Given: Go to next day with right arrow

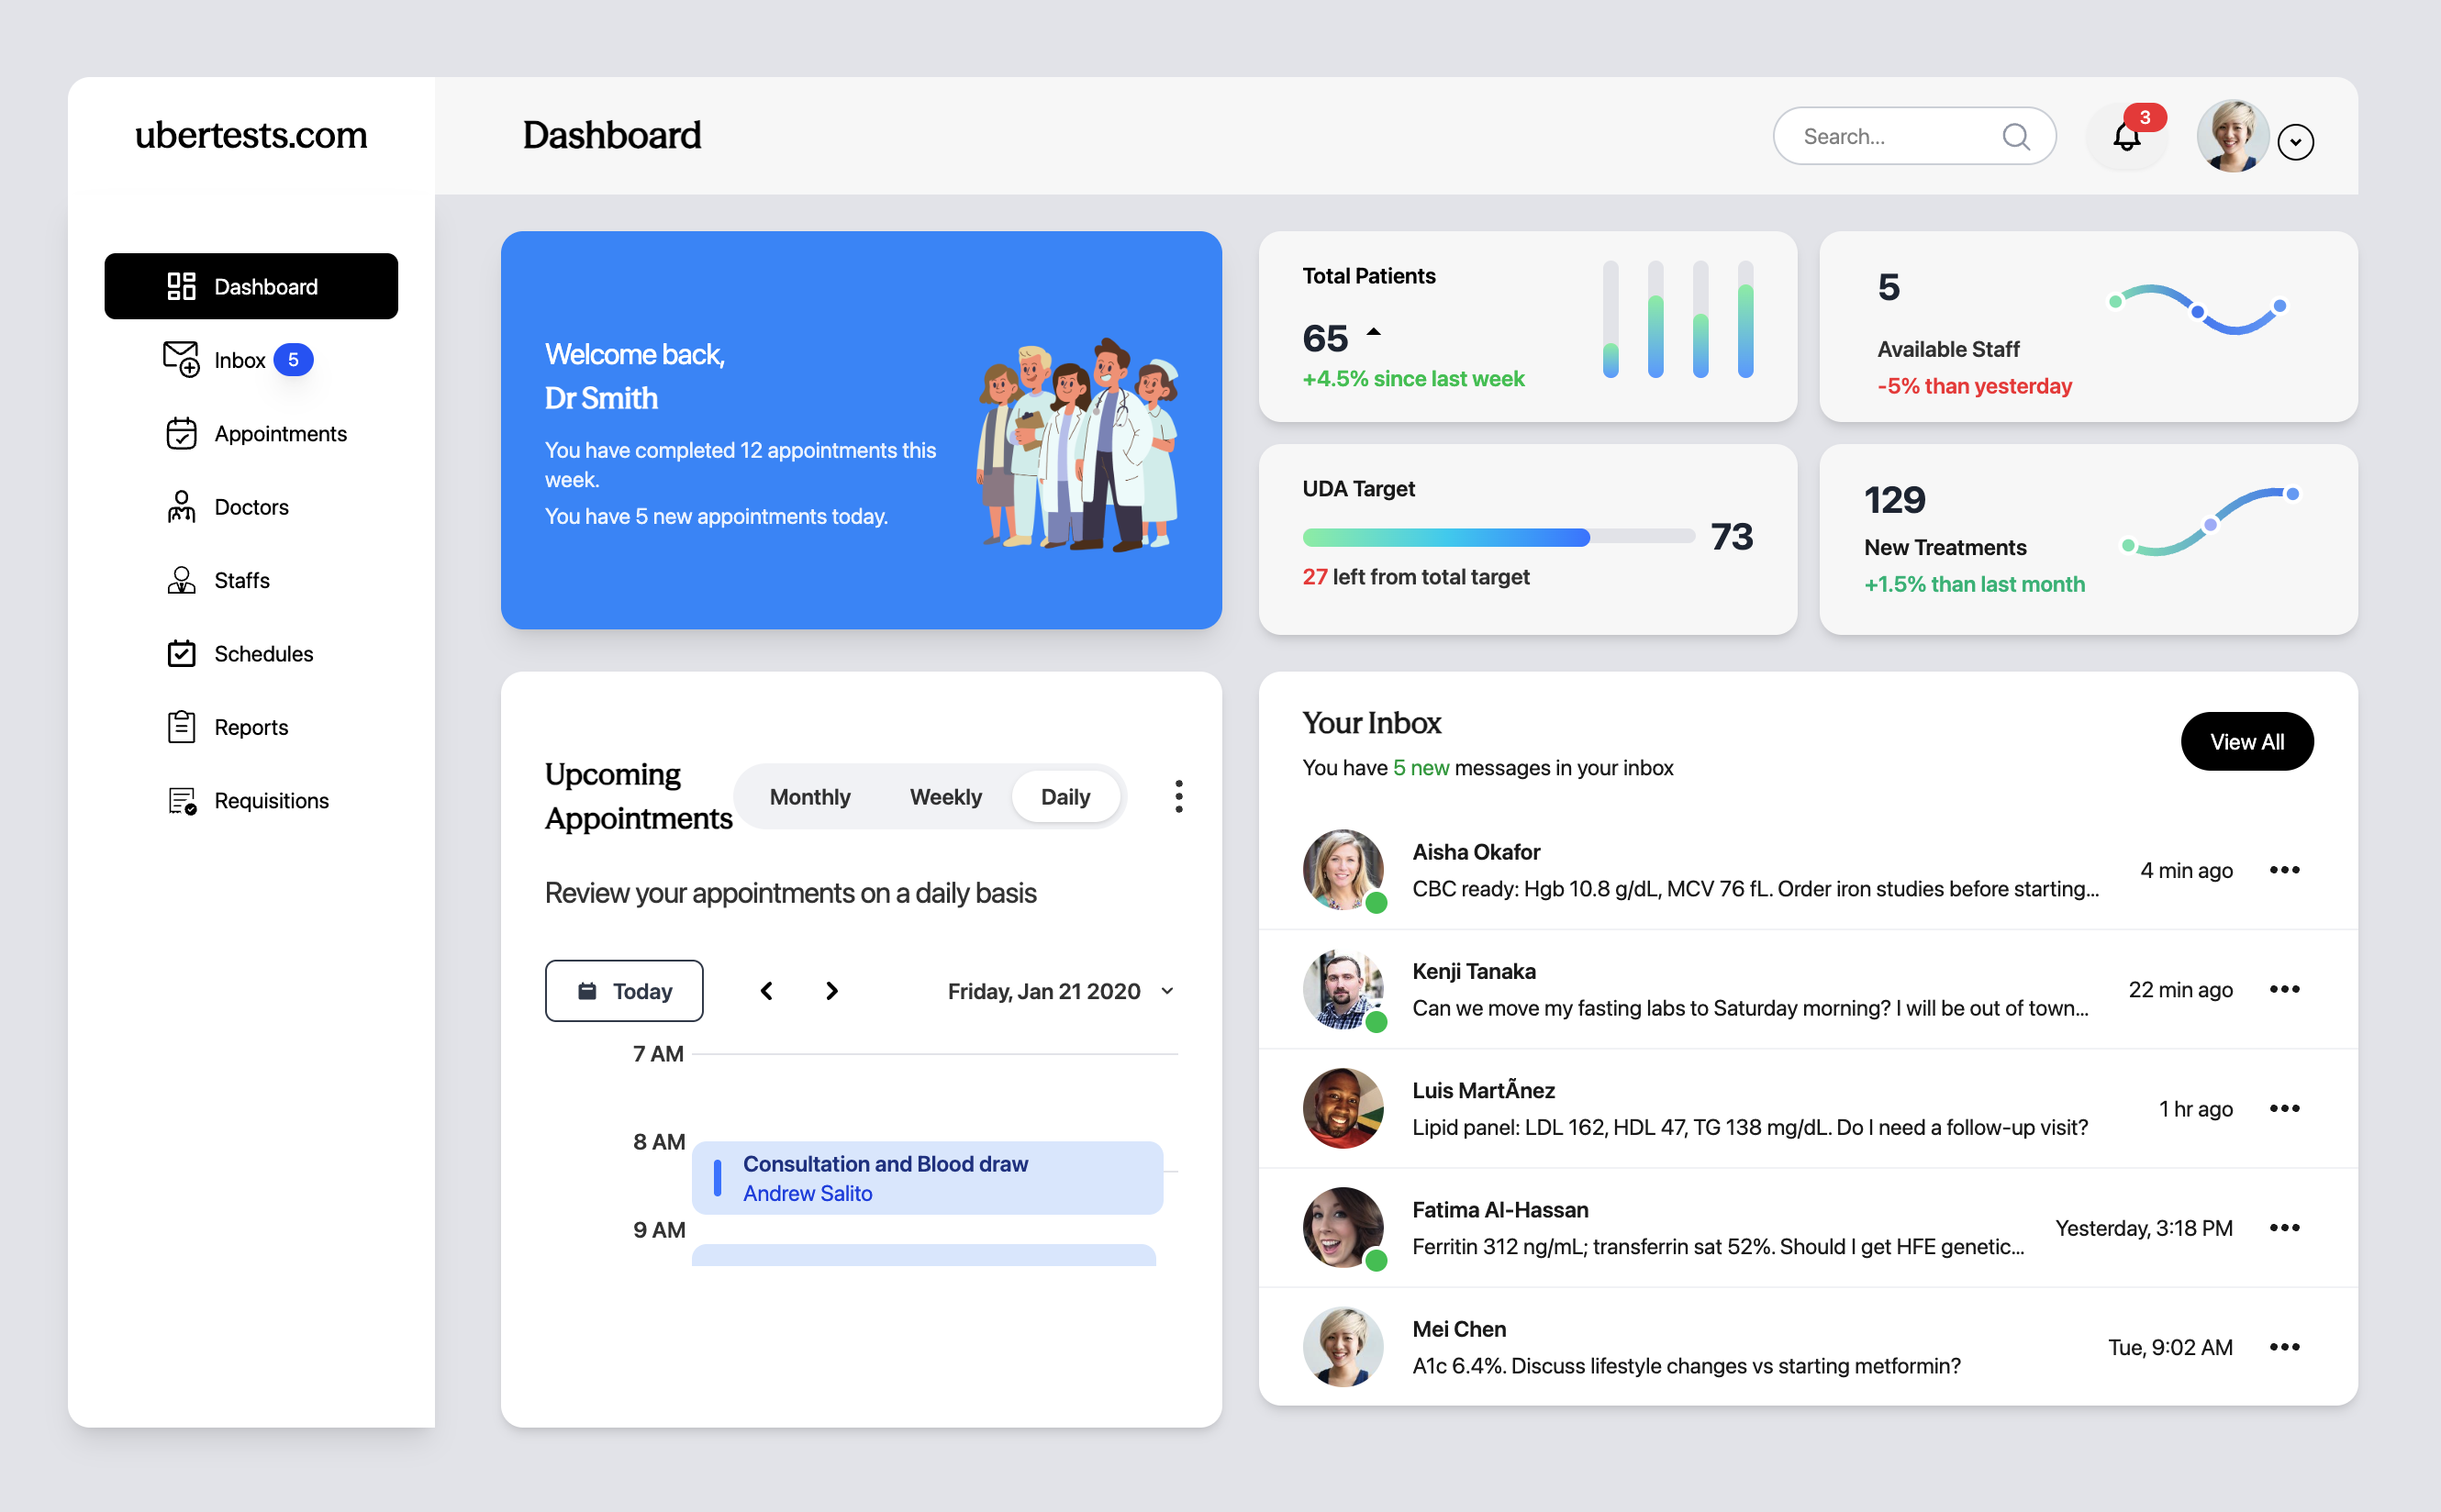Looking at the screenshot, I should tap(832, 991).
